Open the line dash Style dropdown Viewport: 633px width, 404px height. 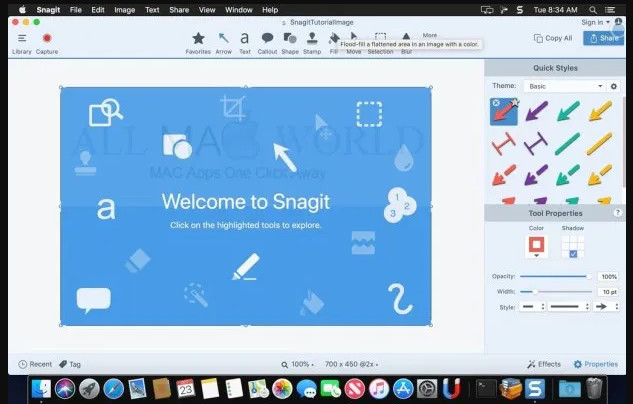coord(569,307)
